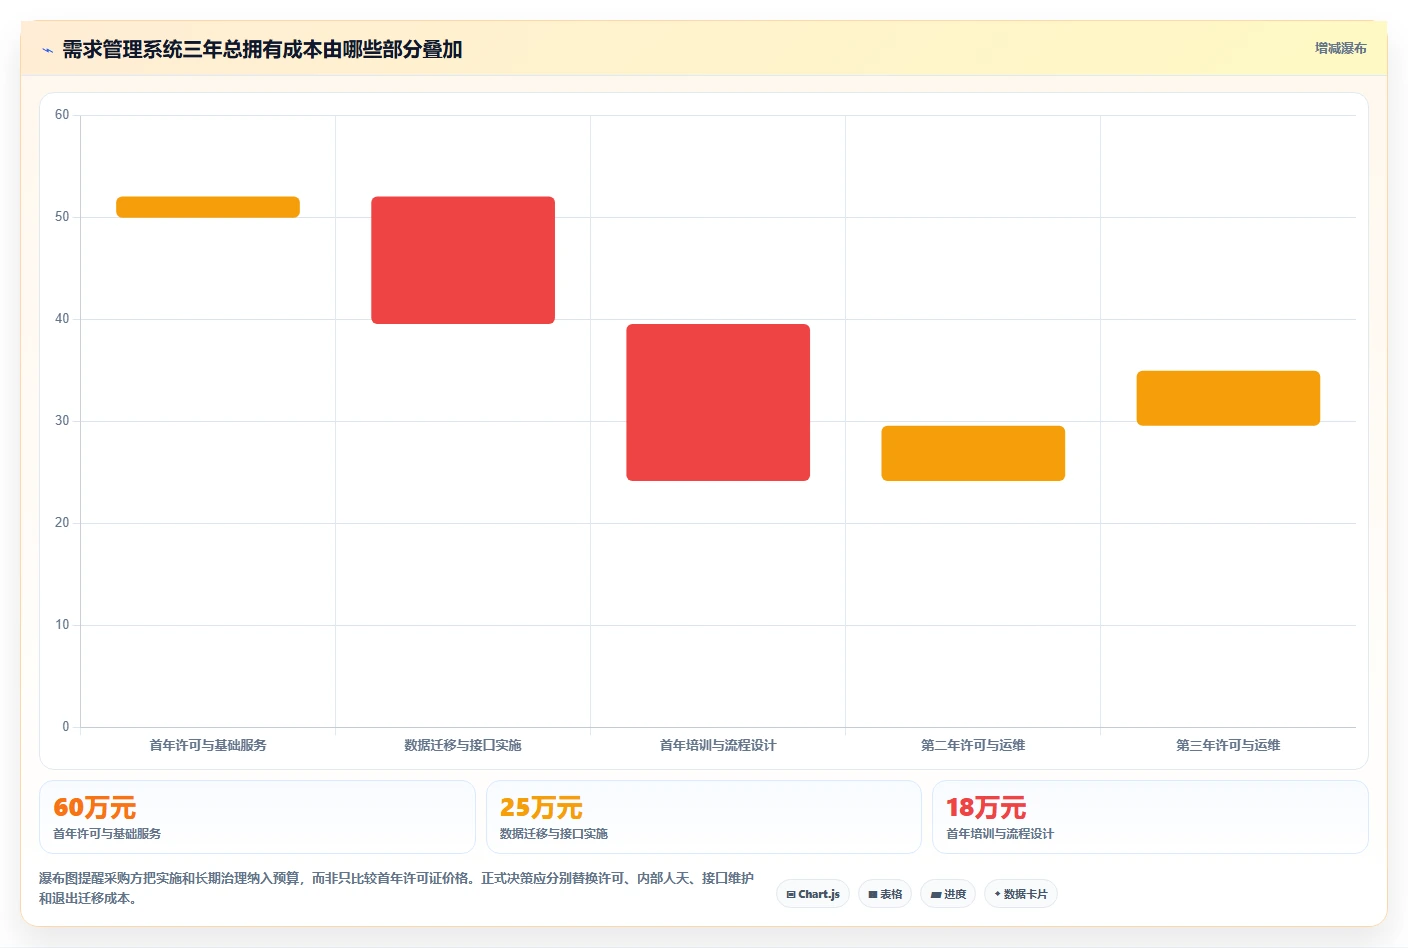Click x-axis label 首年许可与基础服务

coord(208,745)
